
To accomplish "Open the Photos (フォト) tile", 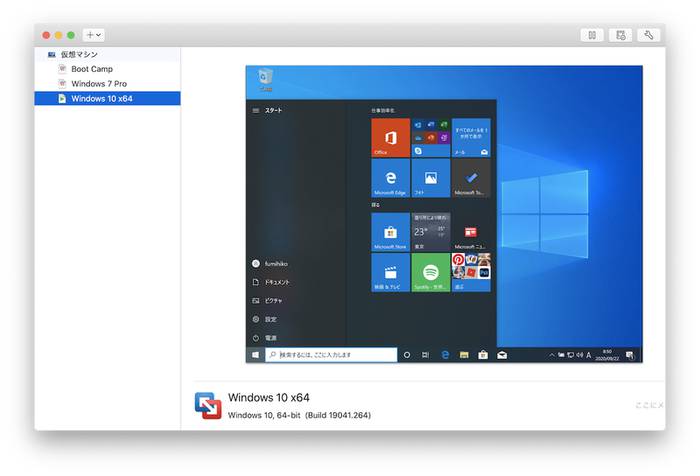I will [431, 178].
